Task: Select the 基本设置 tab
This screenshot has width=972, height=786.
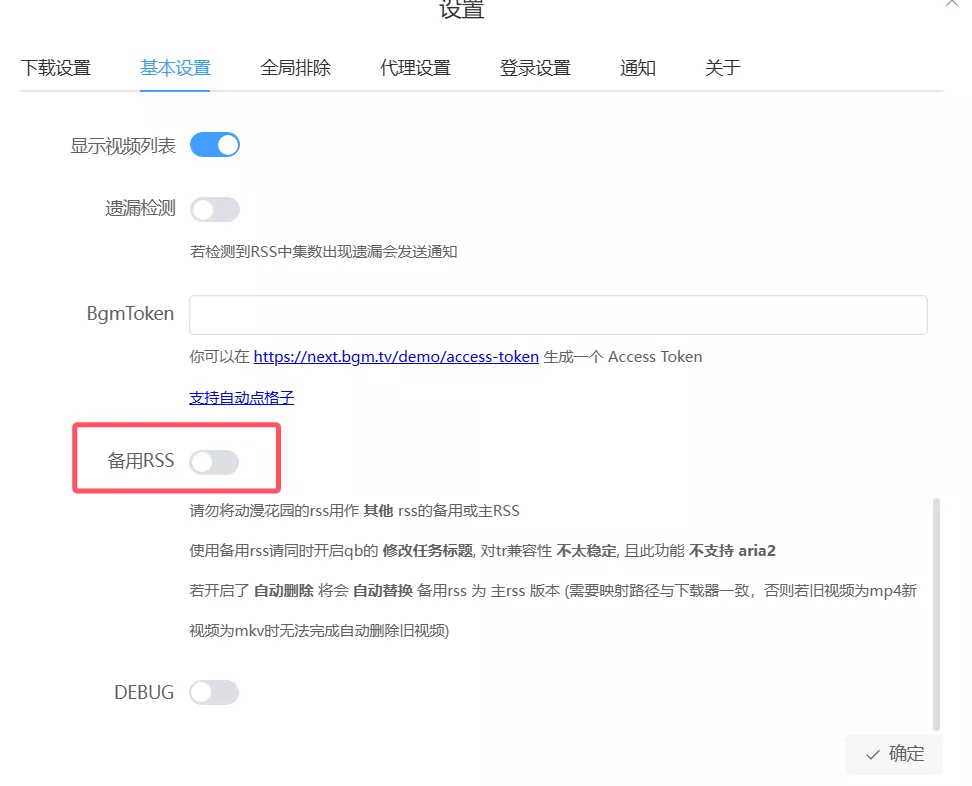Action: 175,68
